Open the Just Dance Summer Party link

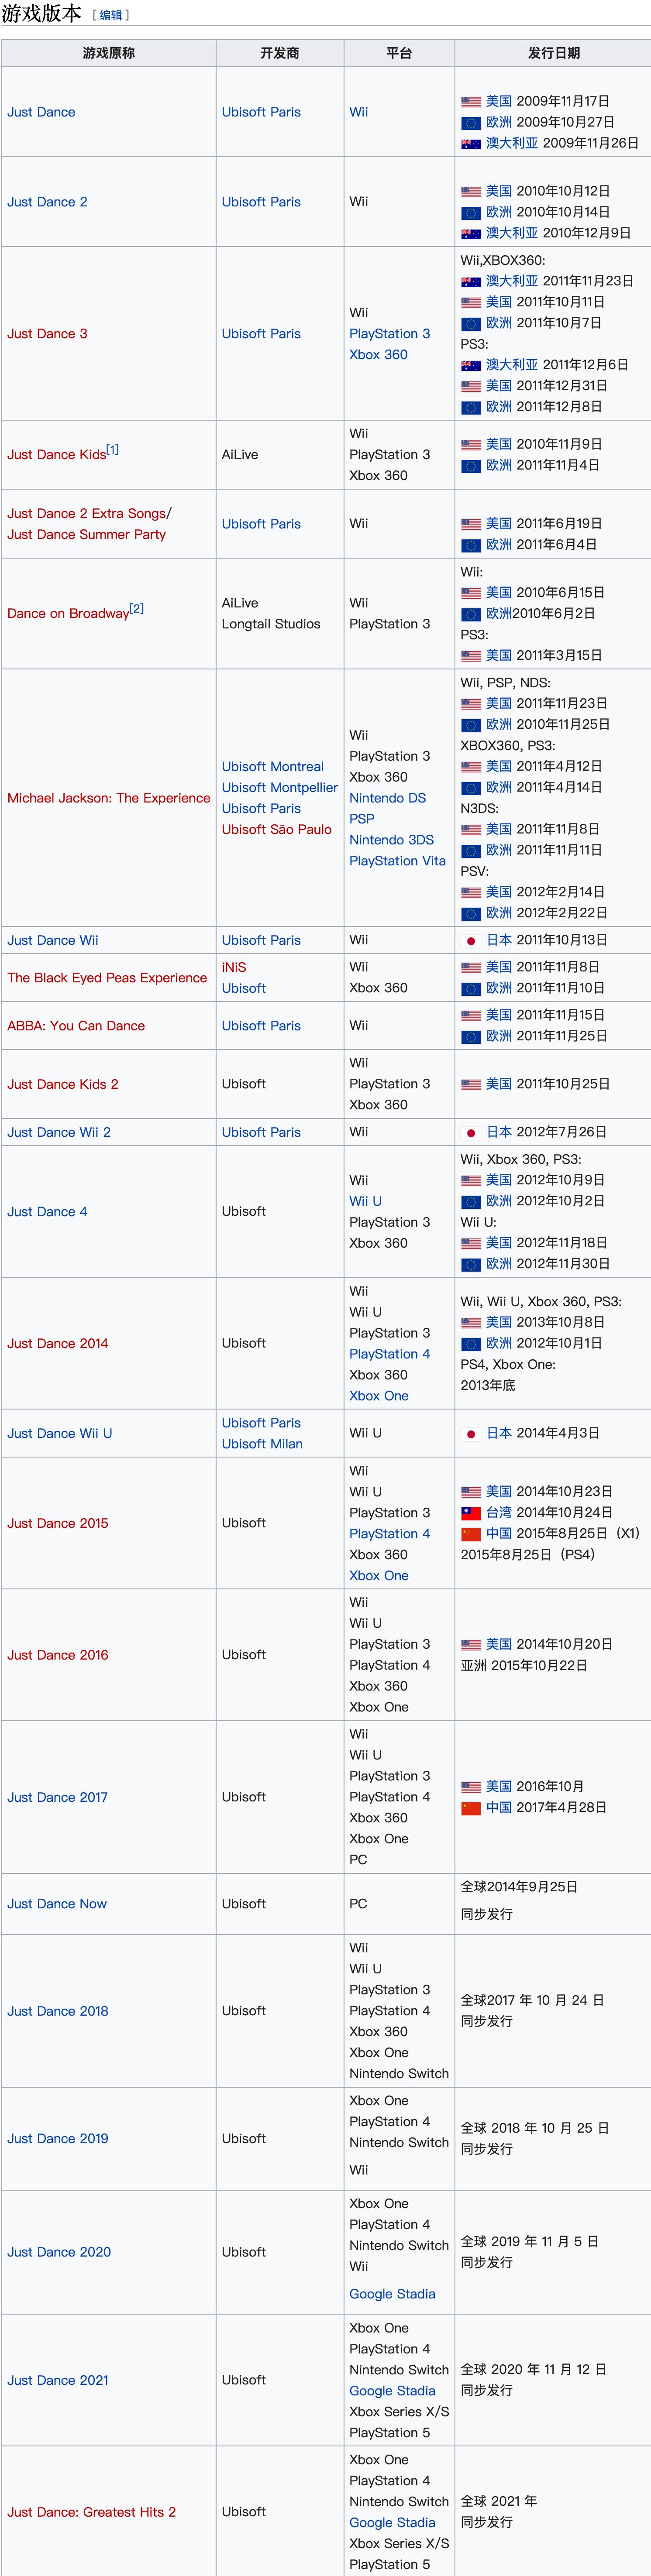coord(87,535)
